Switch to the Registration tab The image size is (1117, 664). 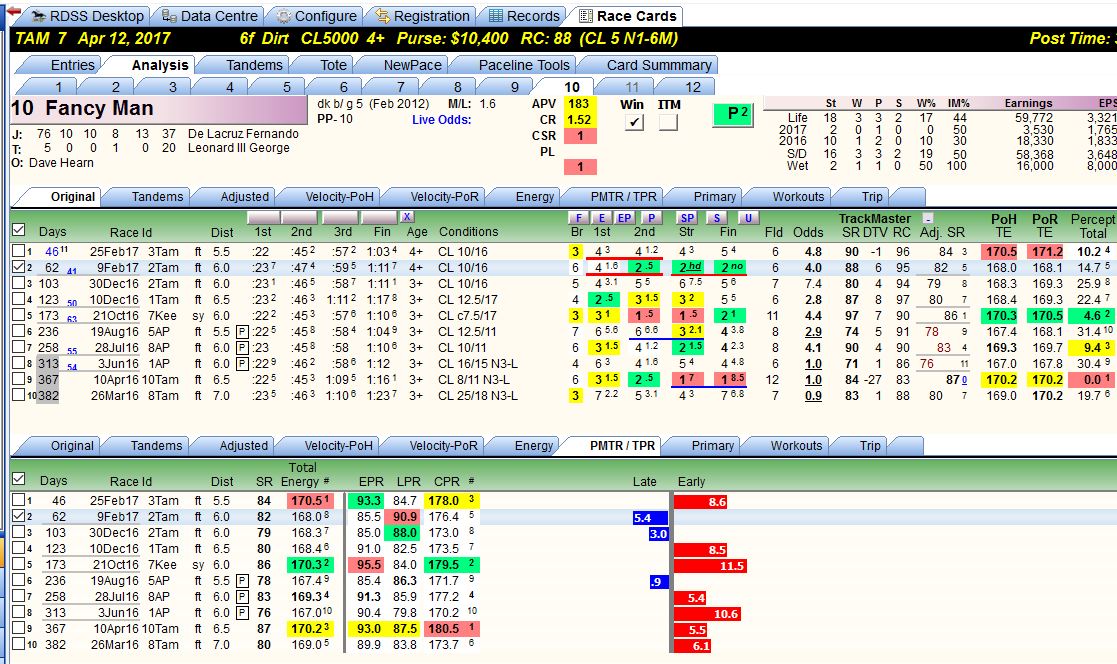click(423, 16)
